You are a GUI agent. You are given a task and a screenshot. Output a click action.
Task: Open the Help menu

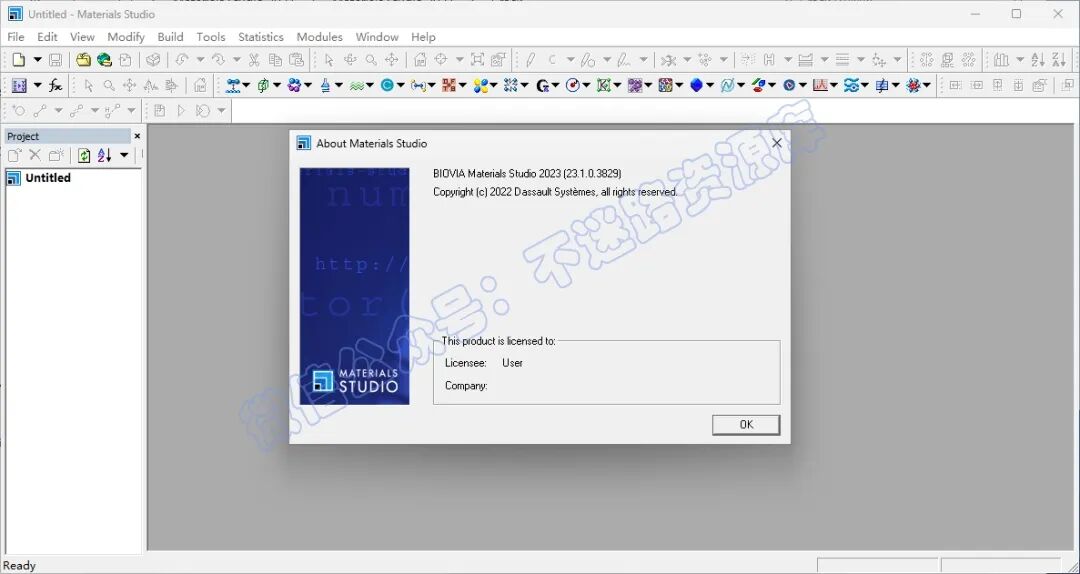coord(423,37)
